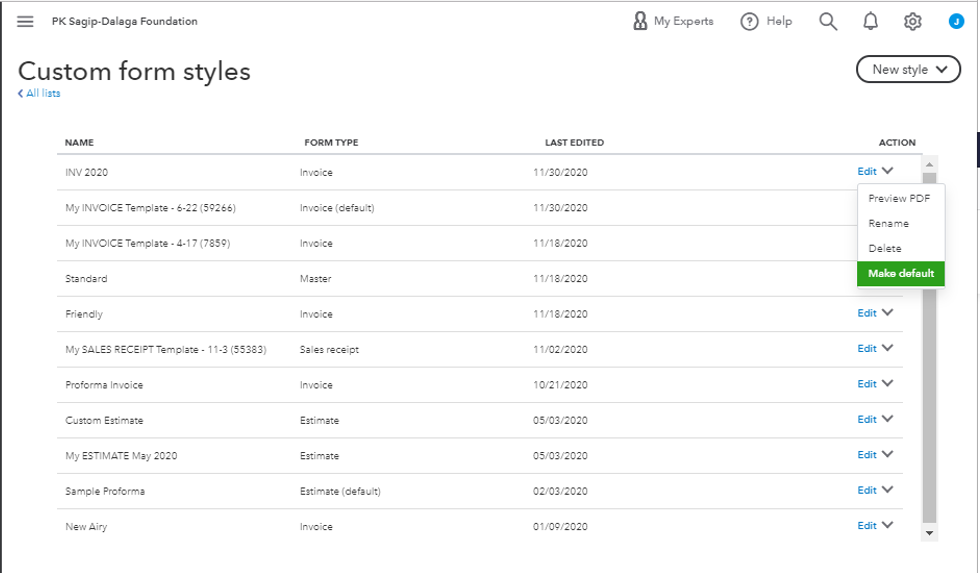The image size is (980, 573).
Task: Click the My Experts person icon
Action: pos(640,21)
